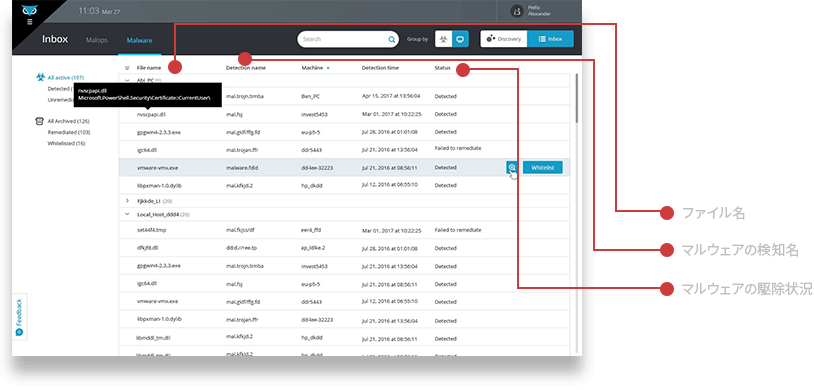Click the eer4_ffd machine cell
The width and height of the screenshot is (814, 390).
(311, 230)
